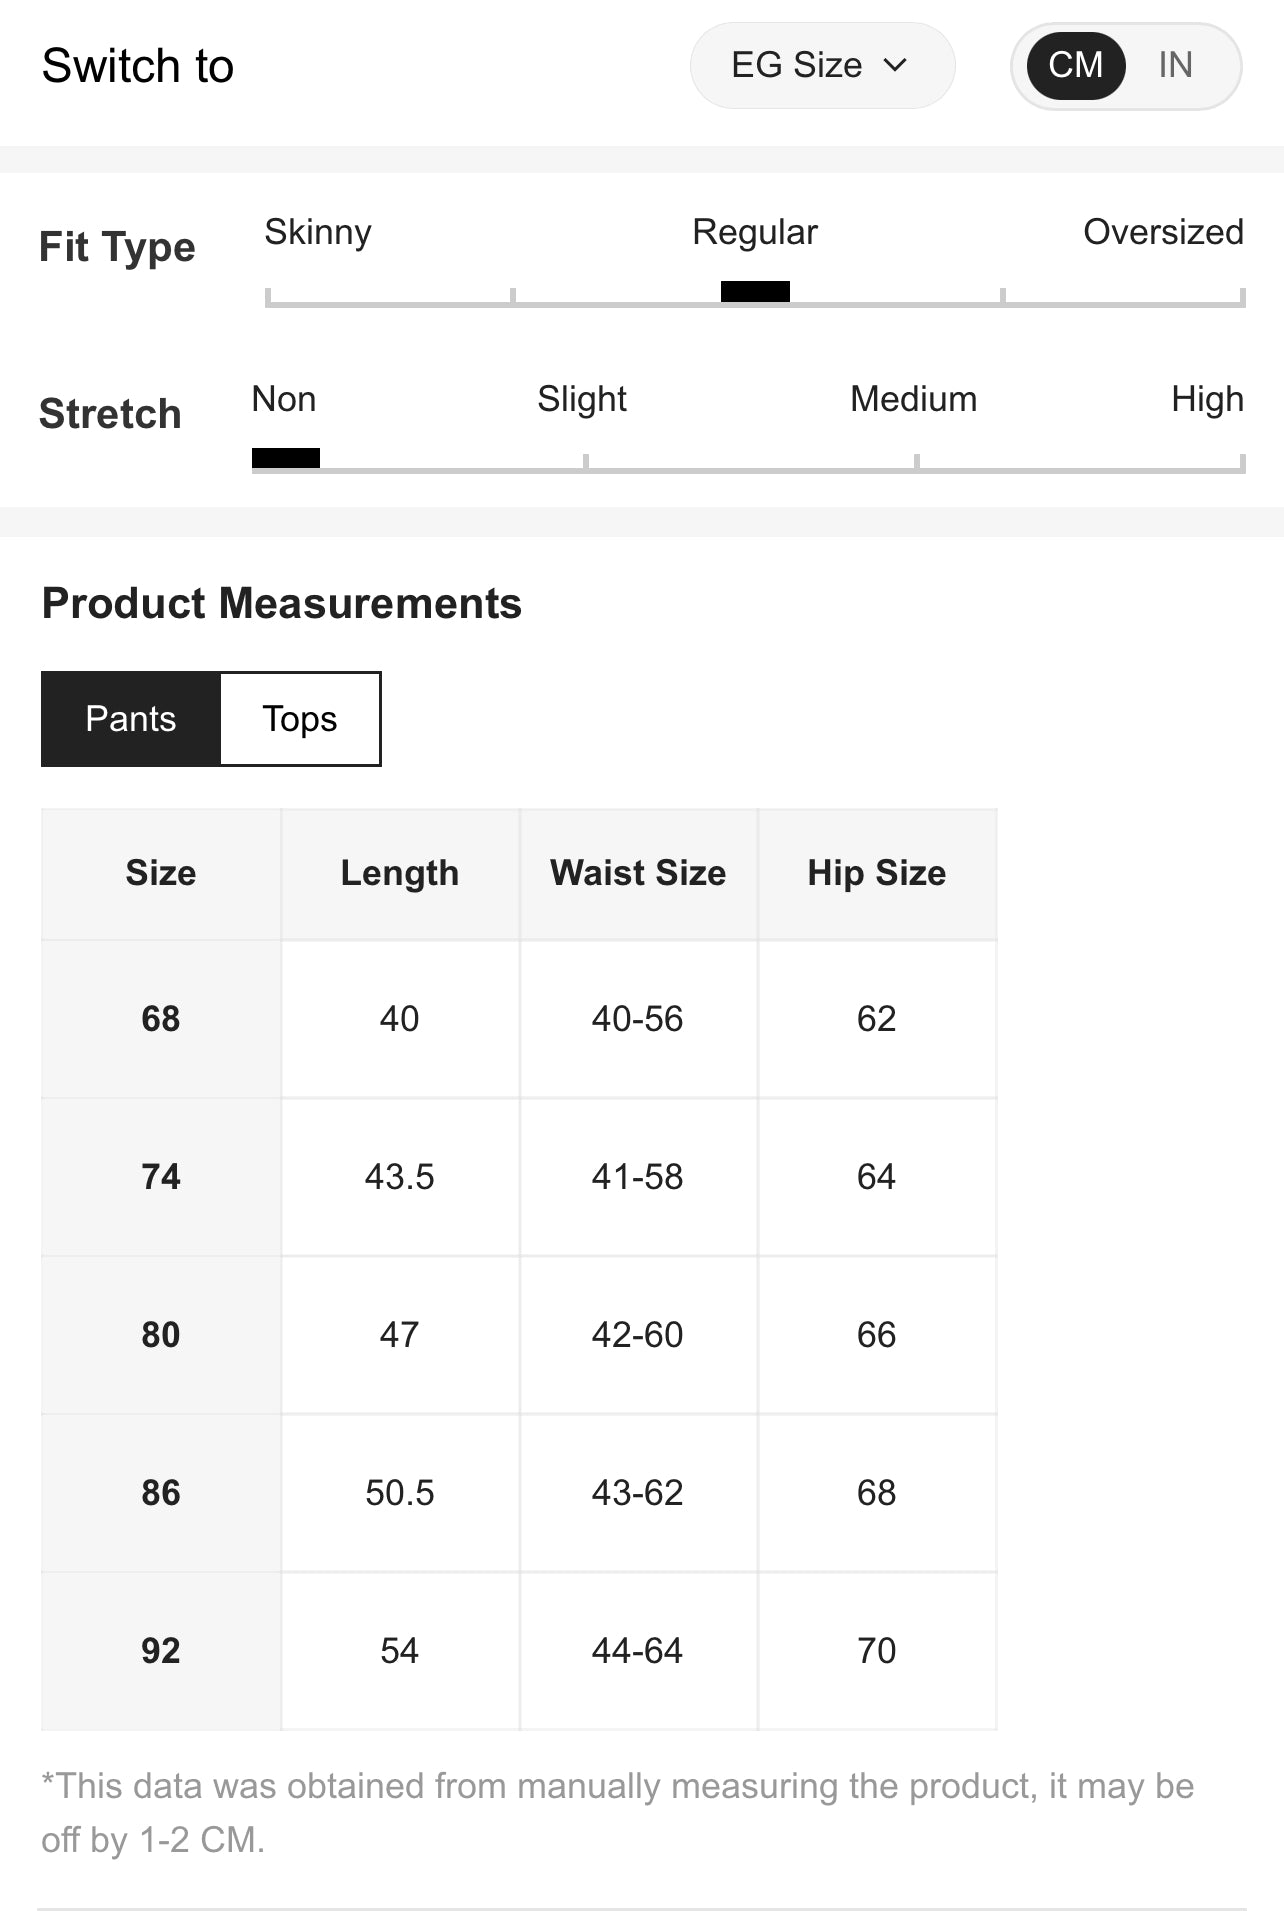Select the size 92 row label

tap(161, 1651)
